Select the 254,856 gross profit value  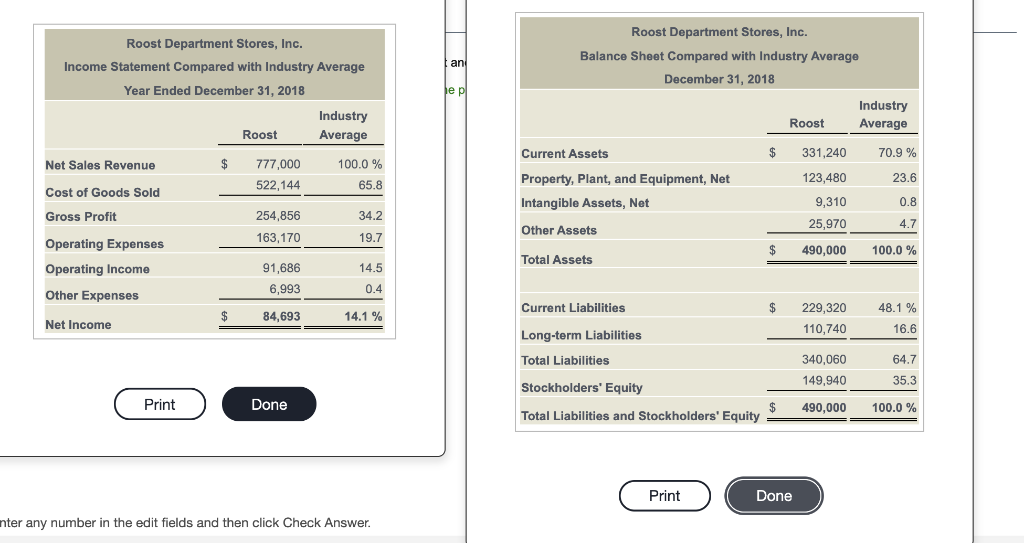(278, 215)
